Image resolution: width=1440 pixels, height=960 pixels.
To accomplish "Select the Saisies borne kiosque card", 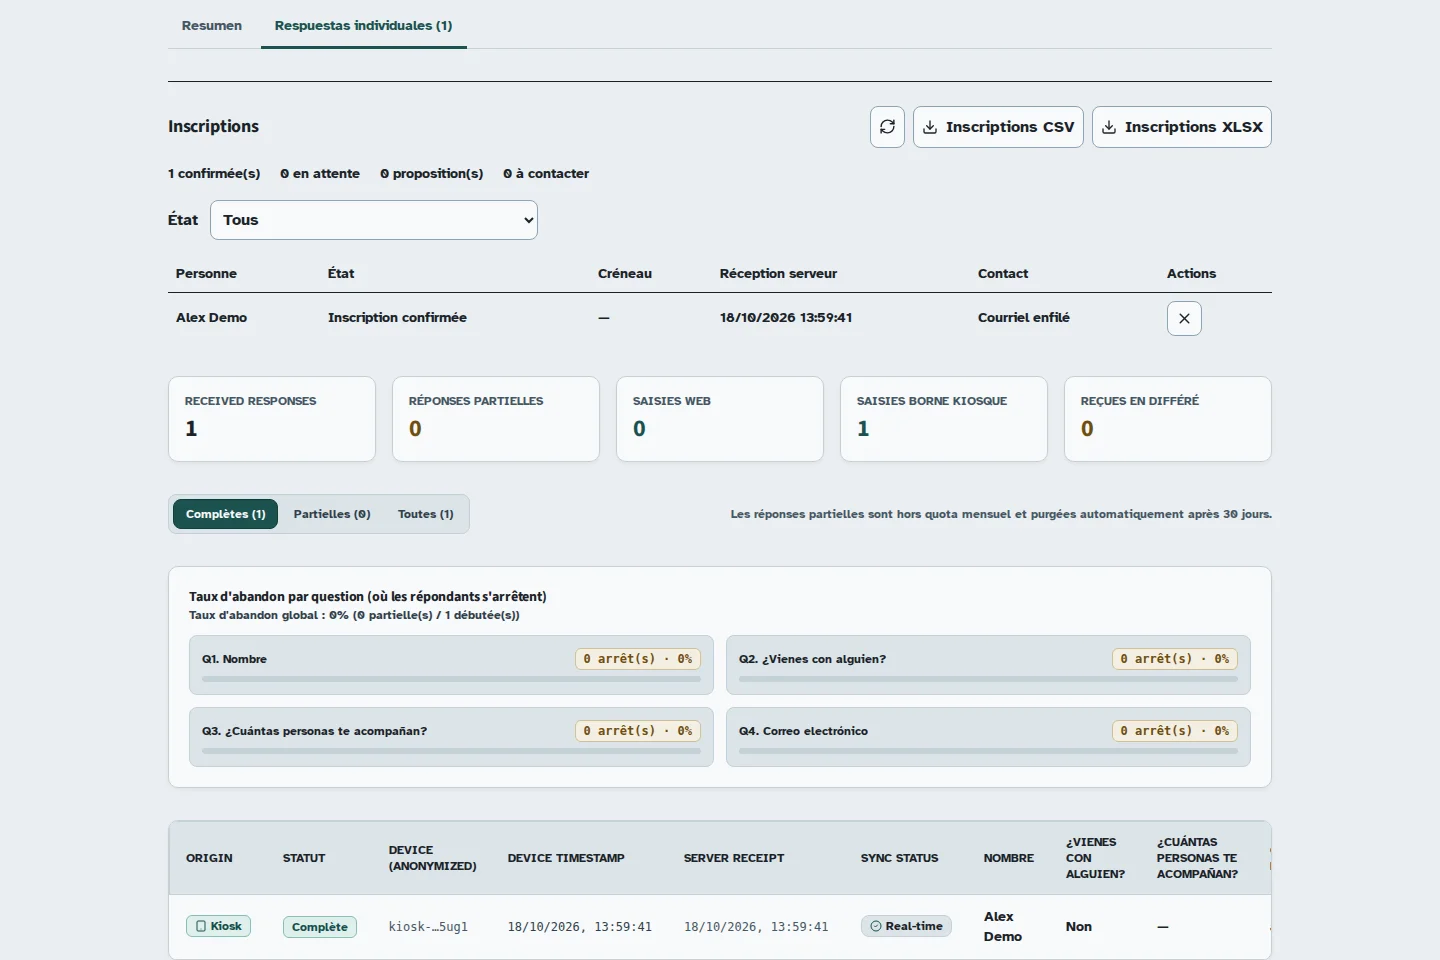I will click(944, 419).
